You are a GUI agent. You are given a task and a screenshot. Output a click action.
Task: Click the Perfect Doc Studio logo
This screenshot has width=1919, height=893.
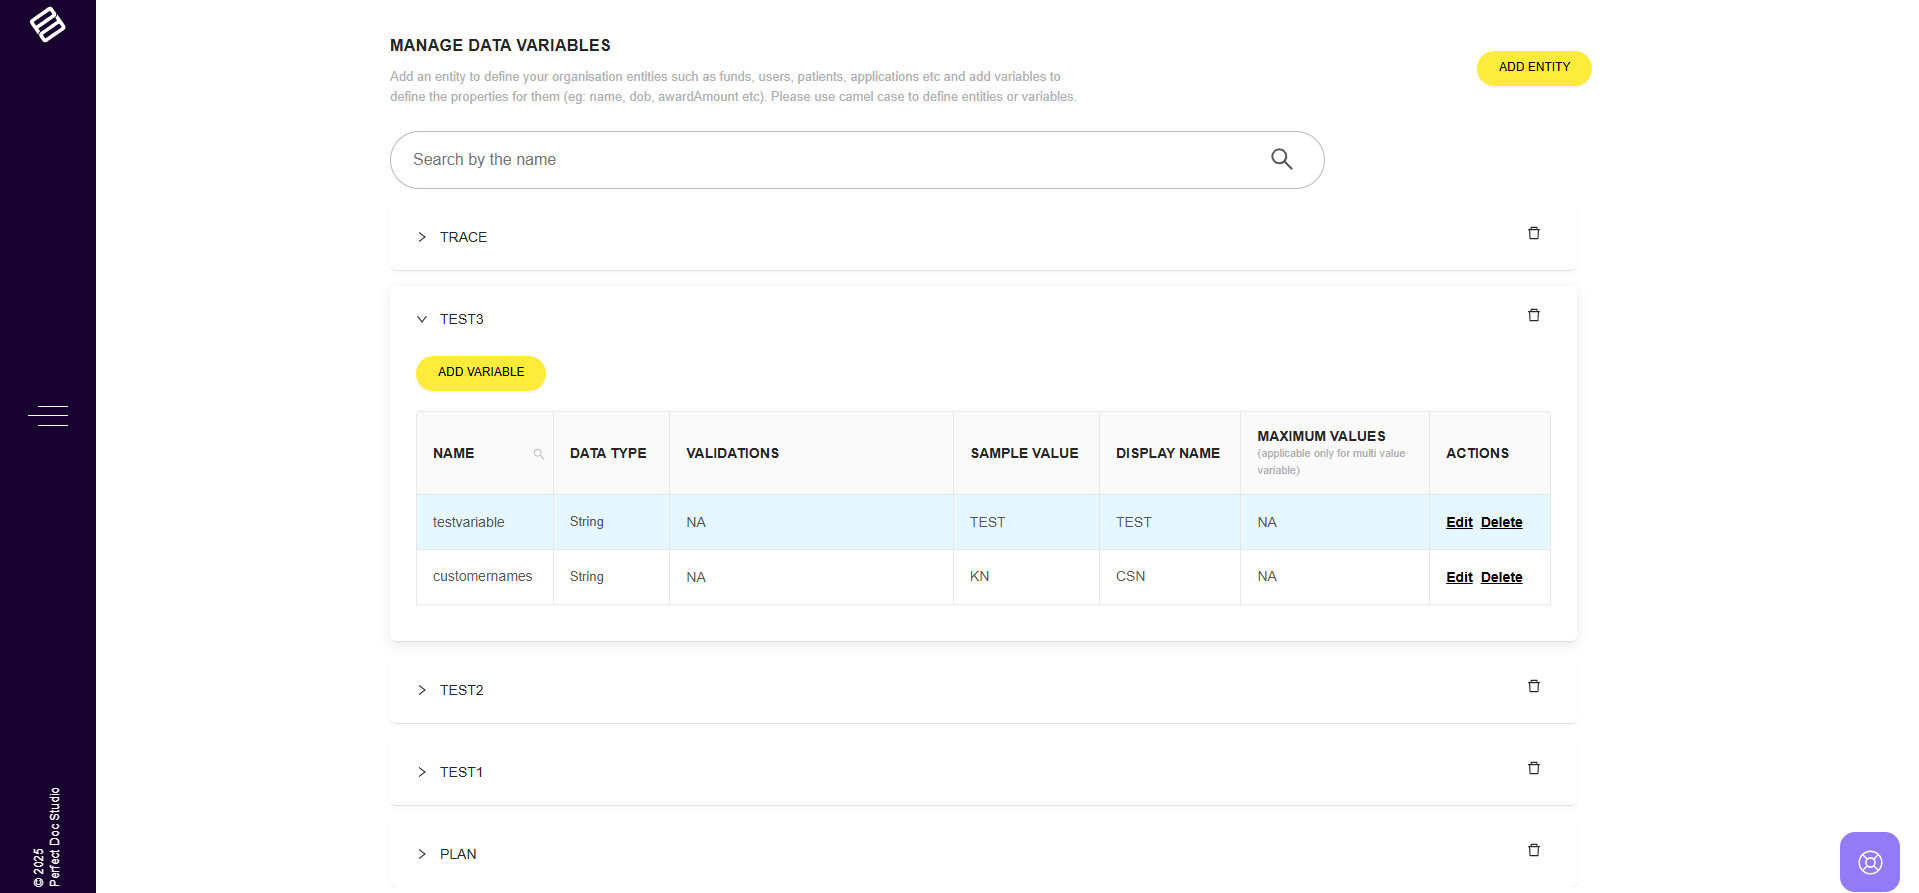(47, 24)
